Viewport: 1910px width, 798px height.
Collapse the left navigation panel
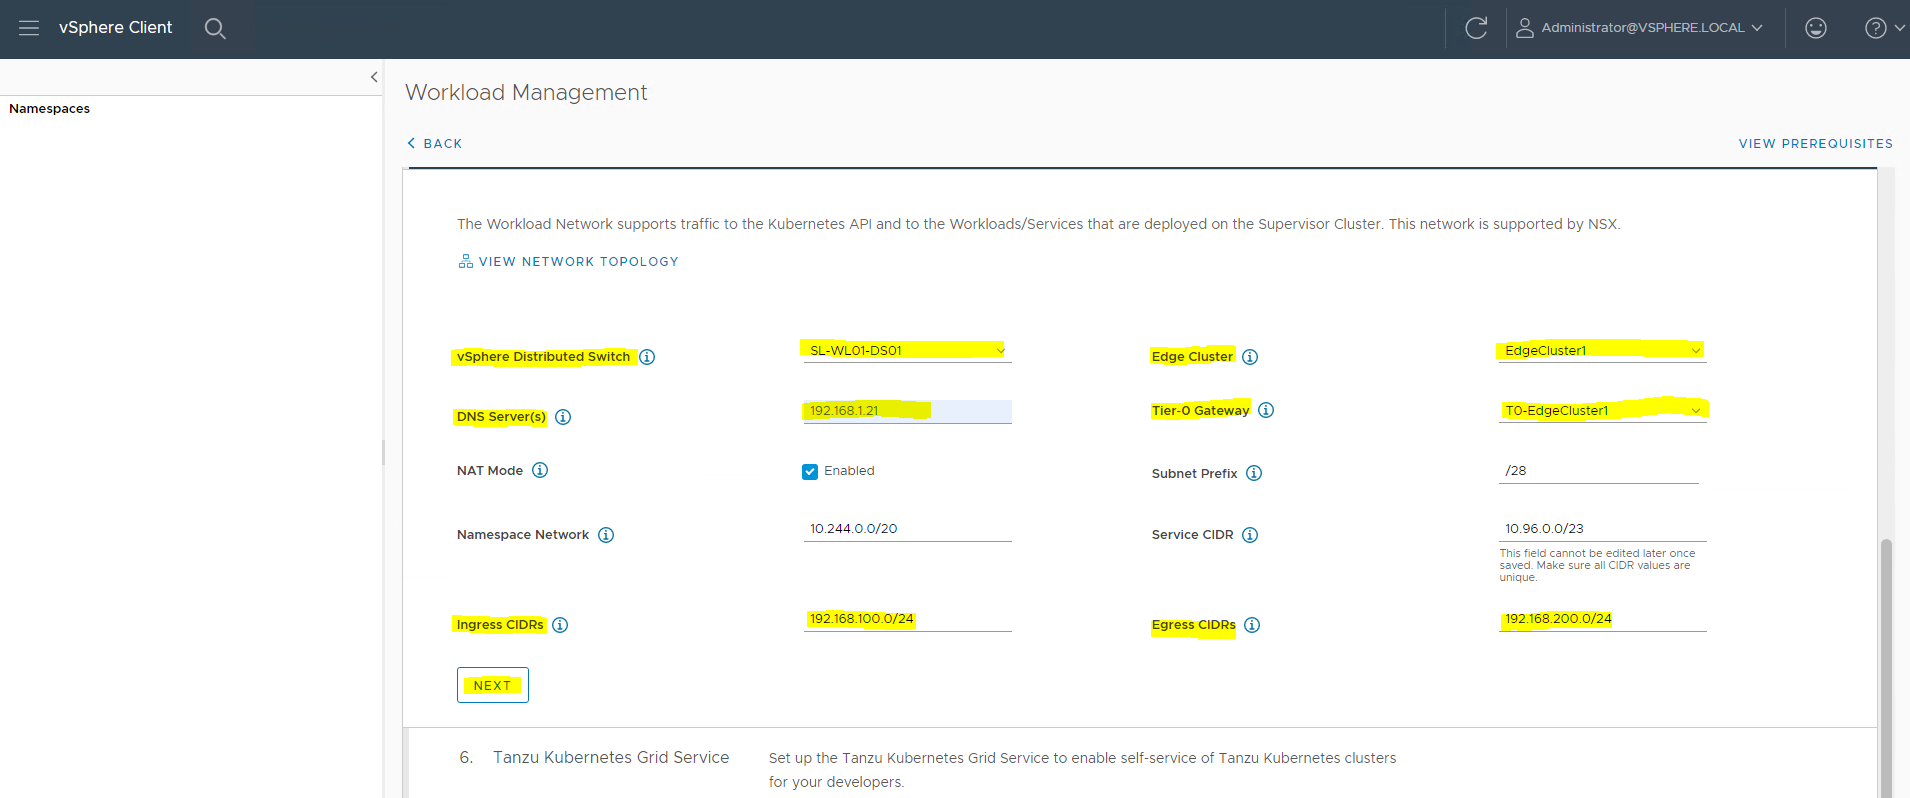(x=374, y=77)
